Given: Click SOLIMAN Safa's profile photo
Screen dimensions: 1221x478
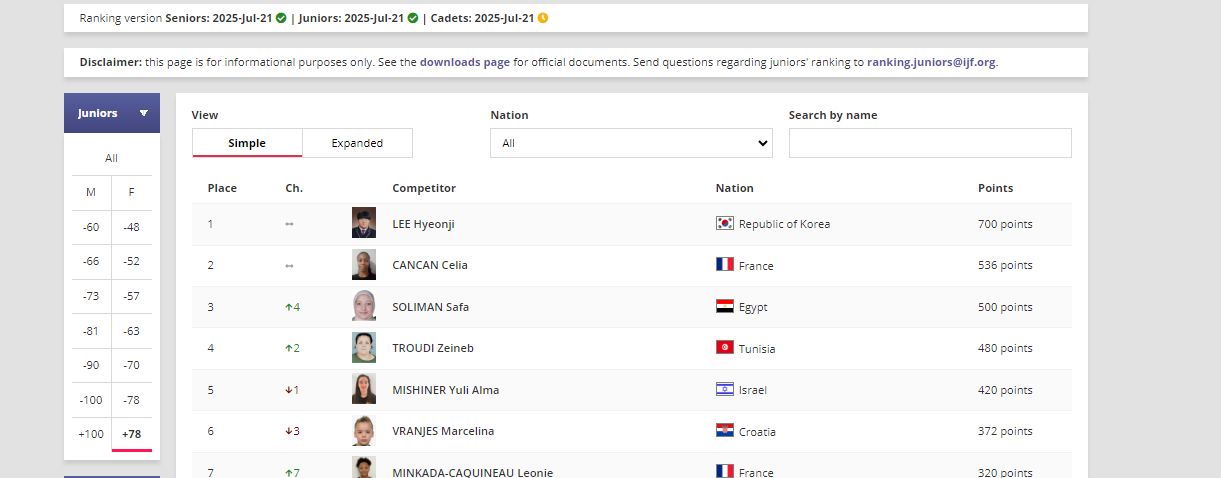Looking at the screenshot, I should pos(364,306).
